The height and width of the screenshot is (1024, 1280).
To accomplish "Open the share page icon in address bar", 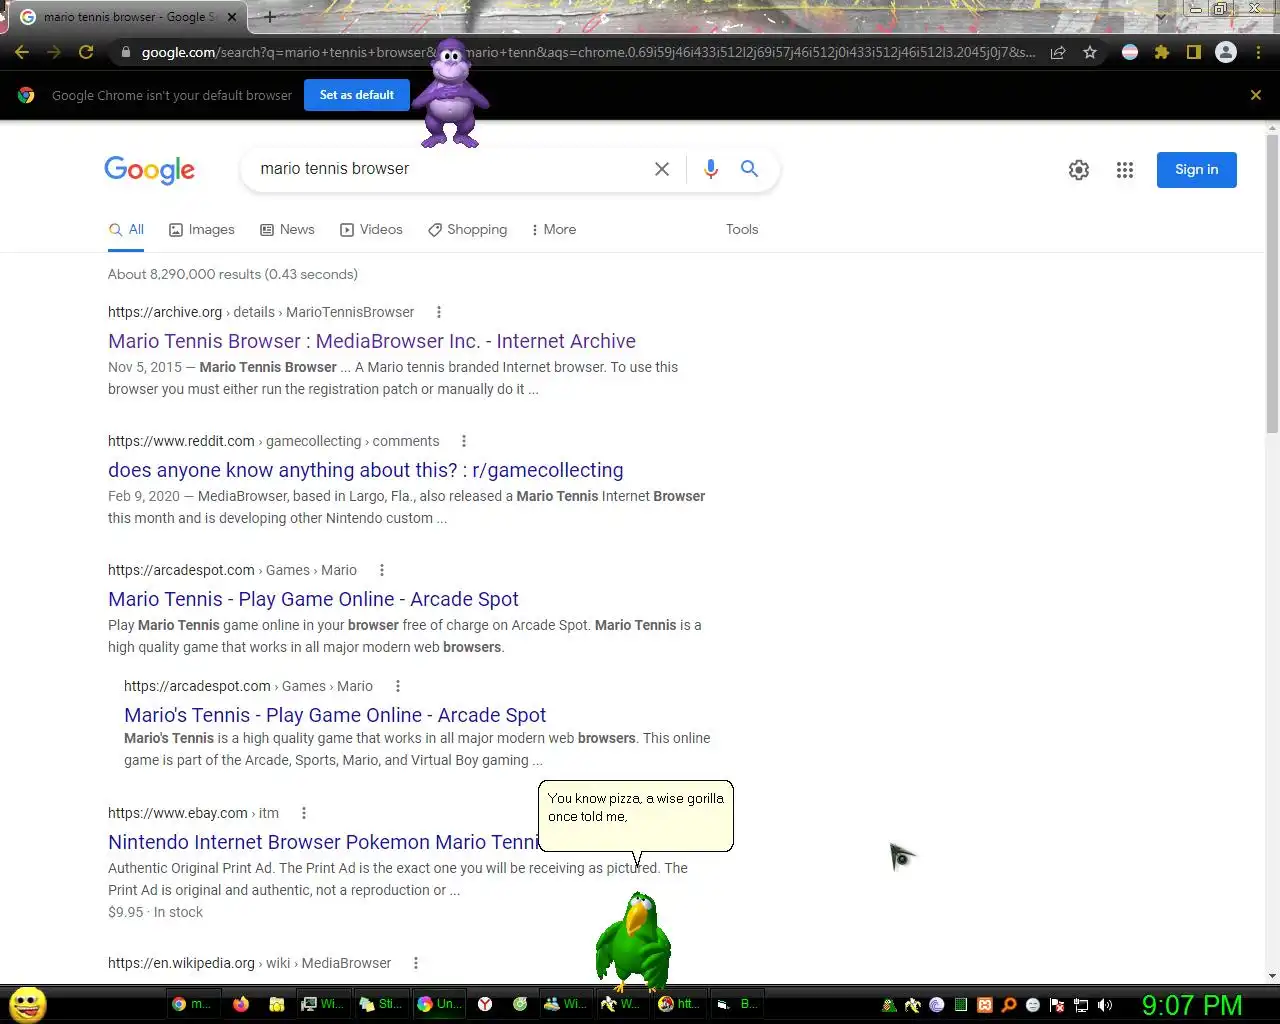I will click(1058, 52).
